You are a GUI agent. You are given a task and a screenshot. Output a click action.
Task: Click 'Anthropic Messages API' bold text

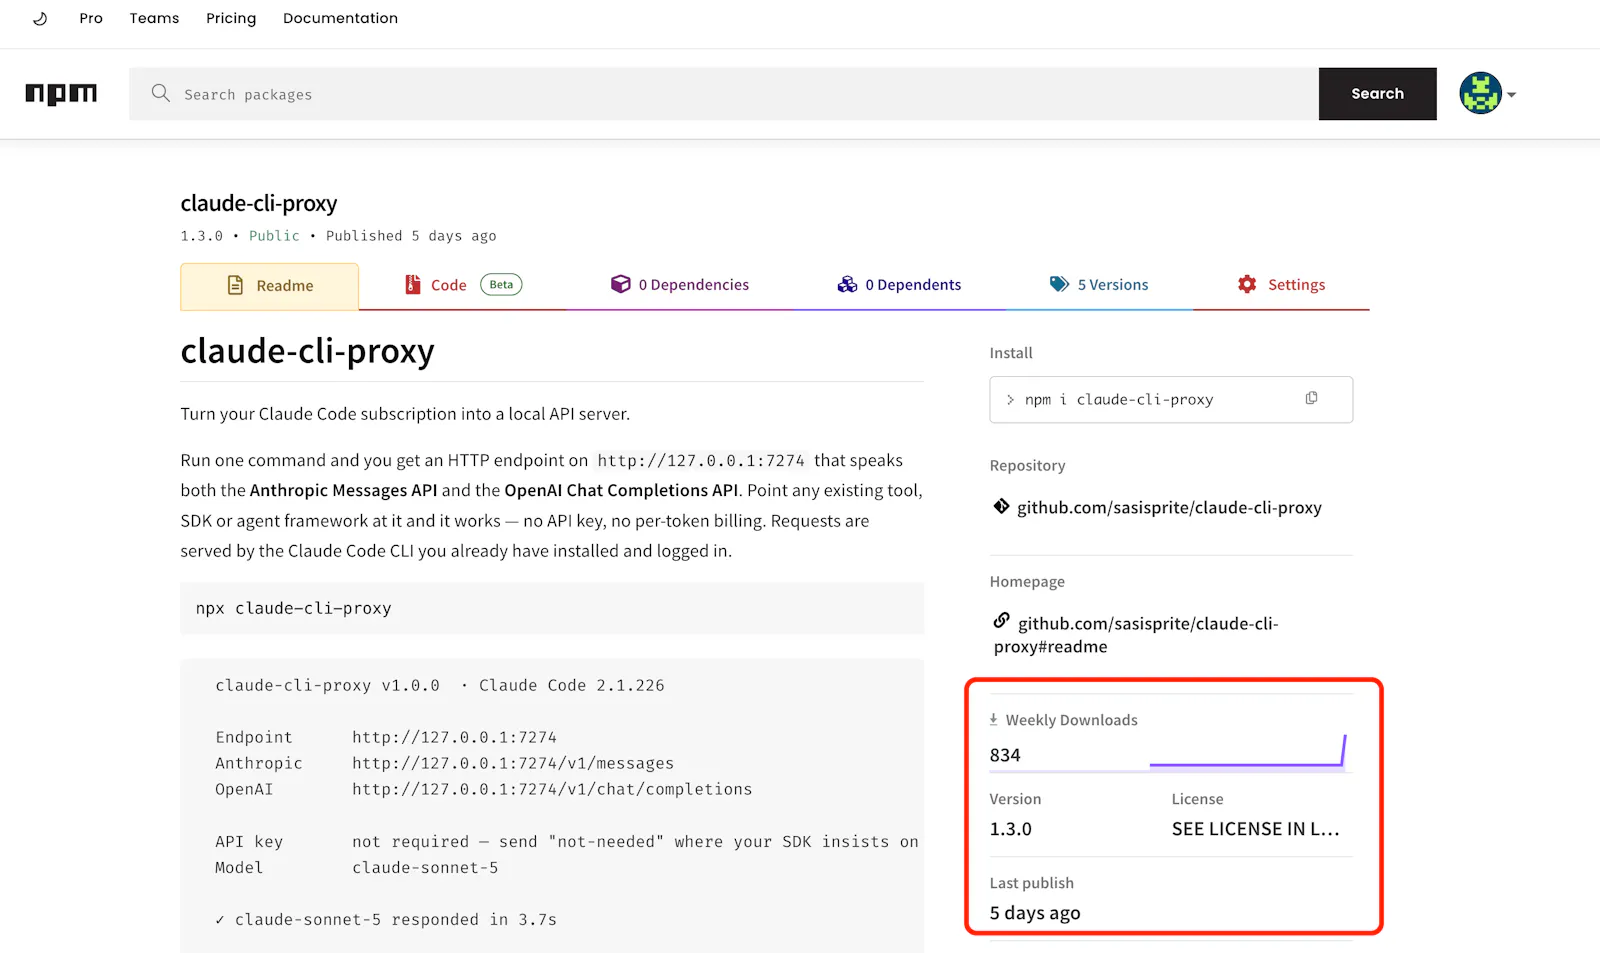pyautogui.click(x=343, y=490)
